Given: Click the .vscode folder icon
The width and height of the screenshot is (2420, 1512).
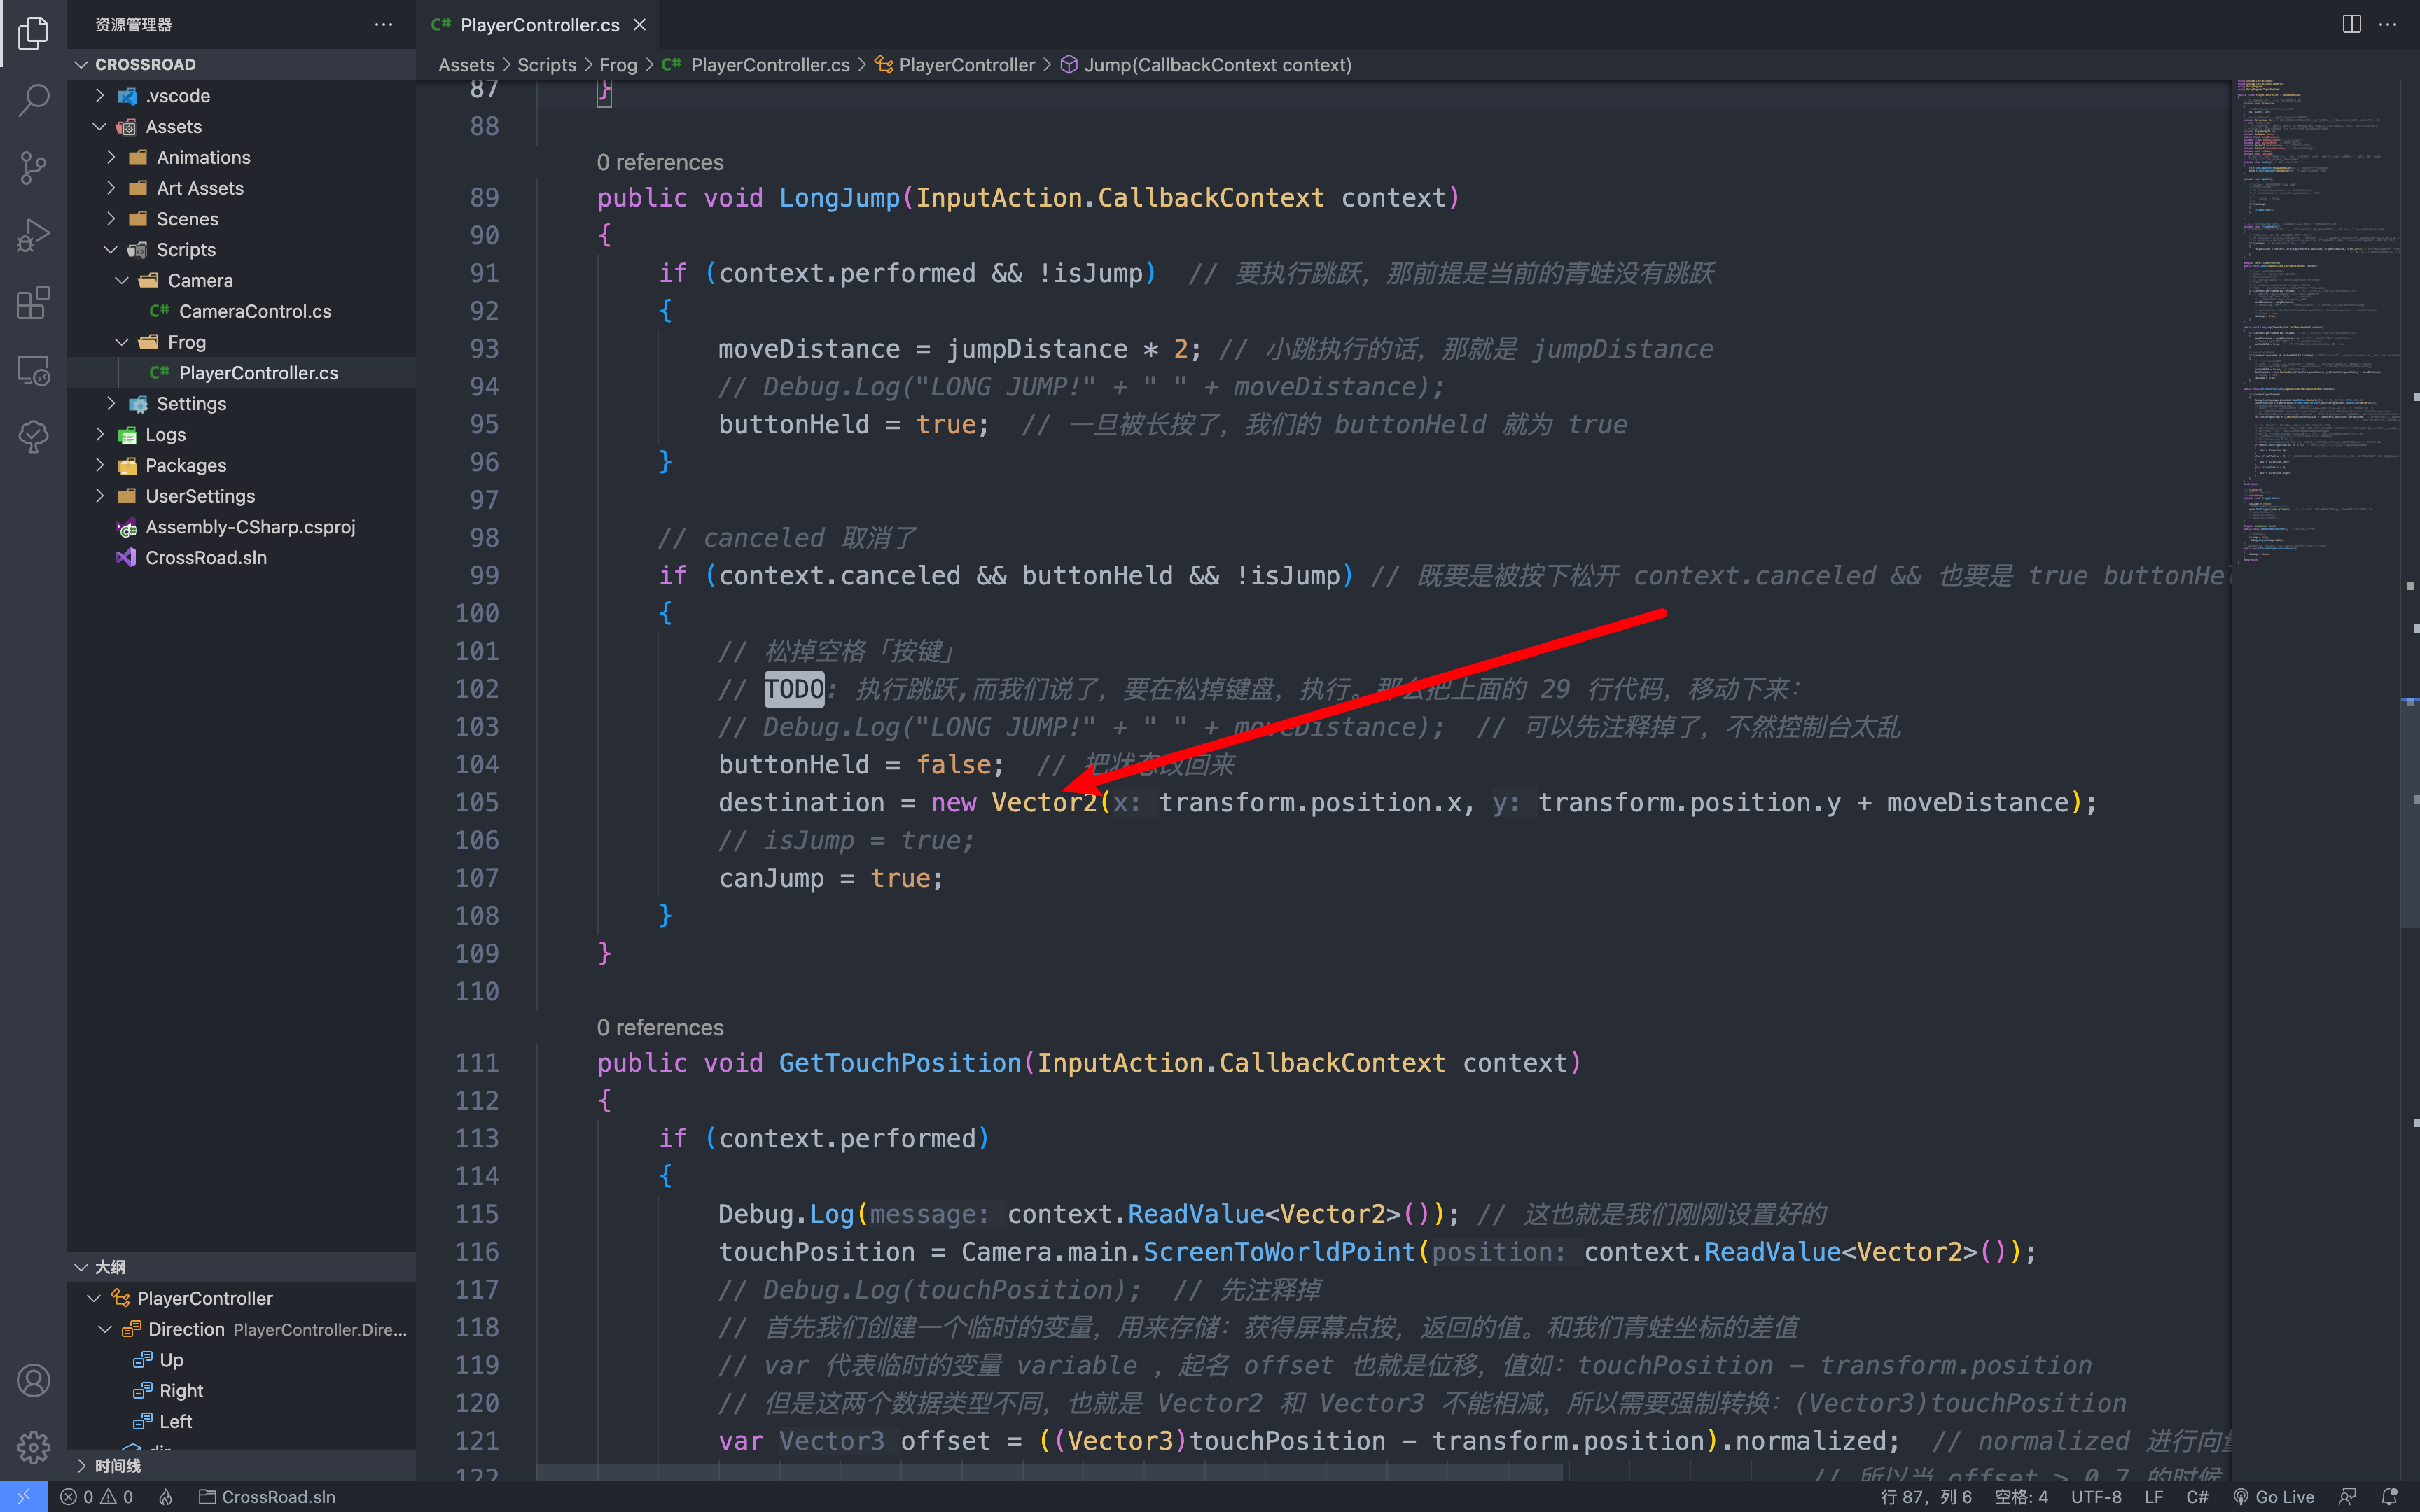Looking at the screenshot, I should pos(127,96).
